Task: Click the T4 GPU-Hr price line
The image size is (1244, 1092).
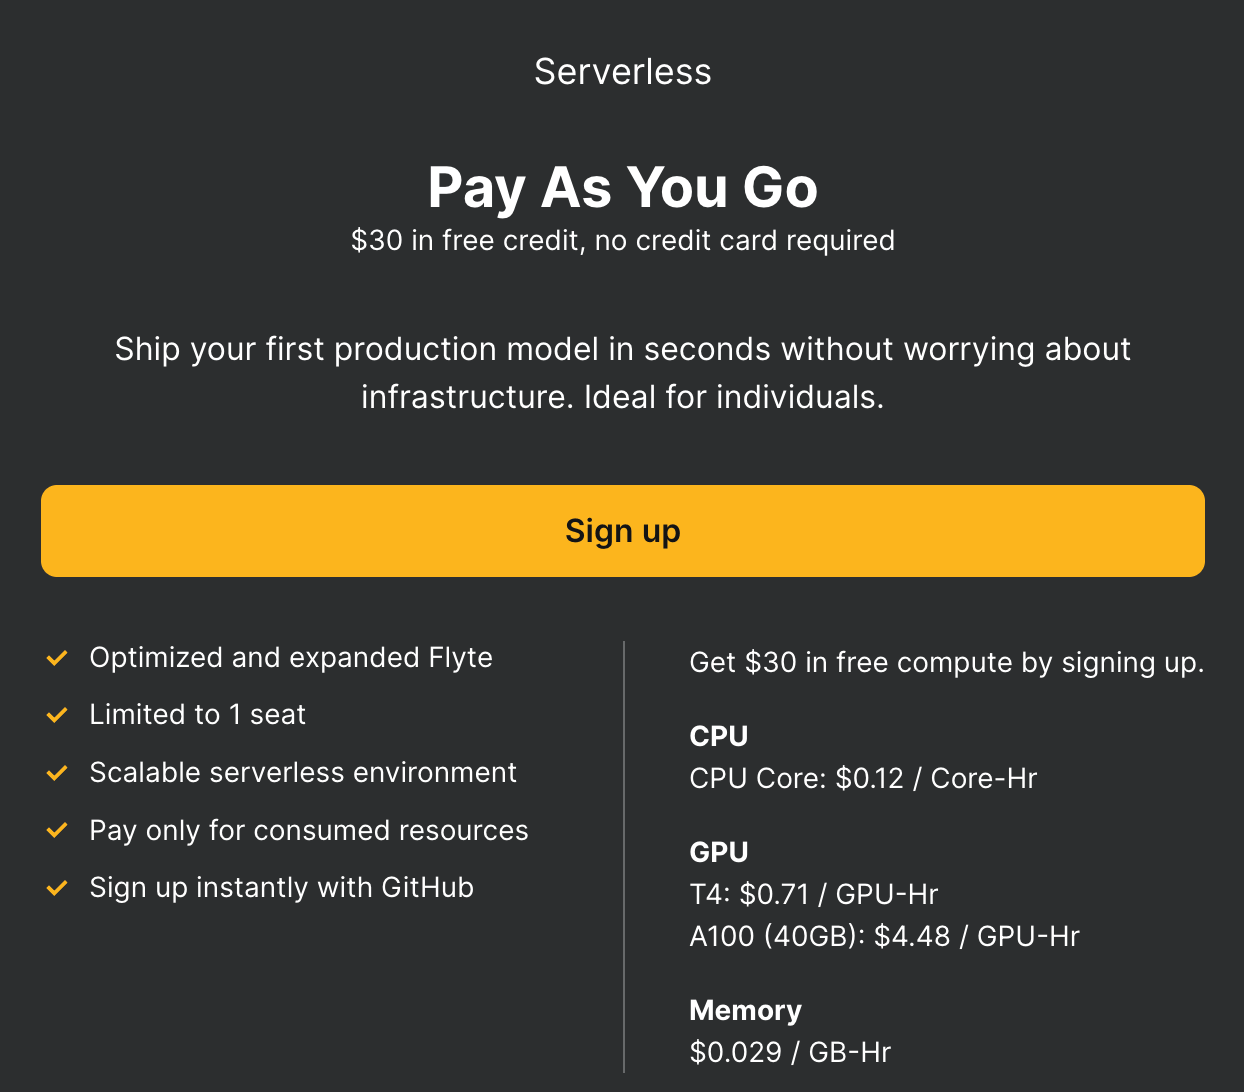Action: tap(813, 894)
